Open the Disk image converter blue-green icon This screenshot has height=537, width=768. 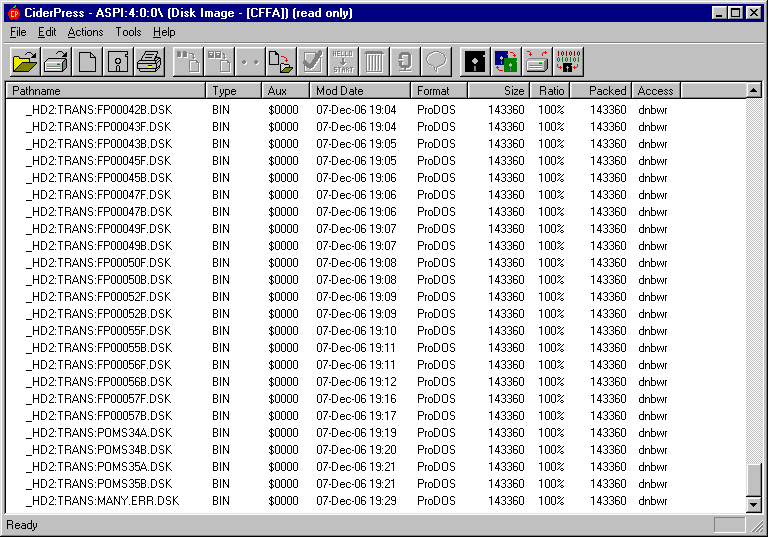506,62
